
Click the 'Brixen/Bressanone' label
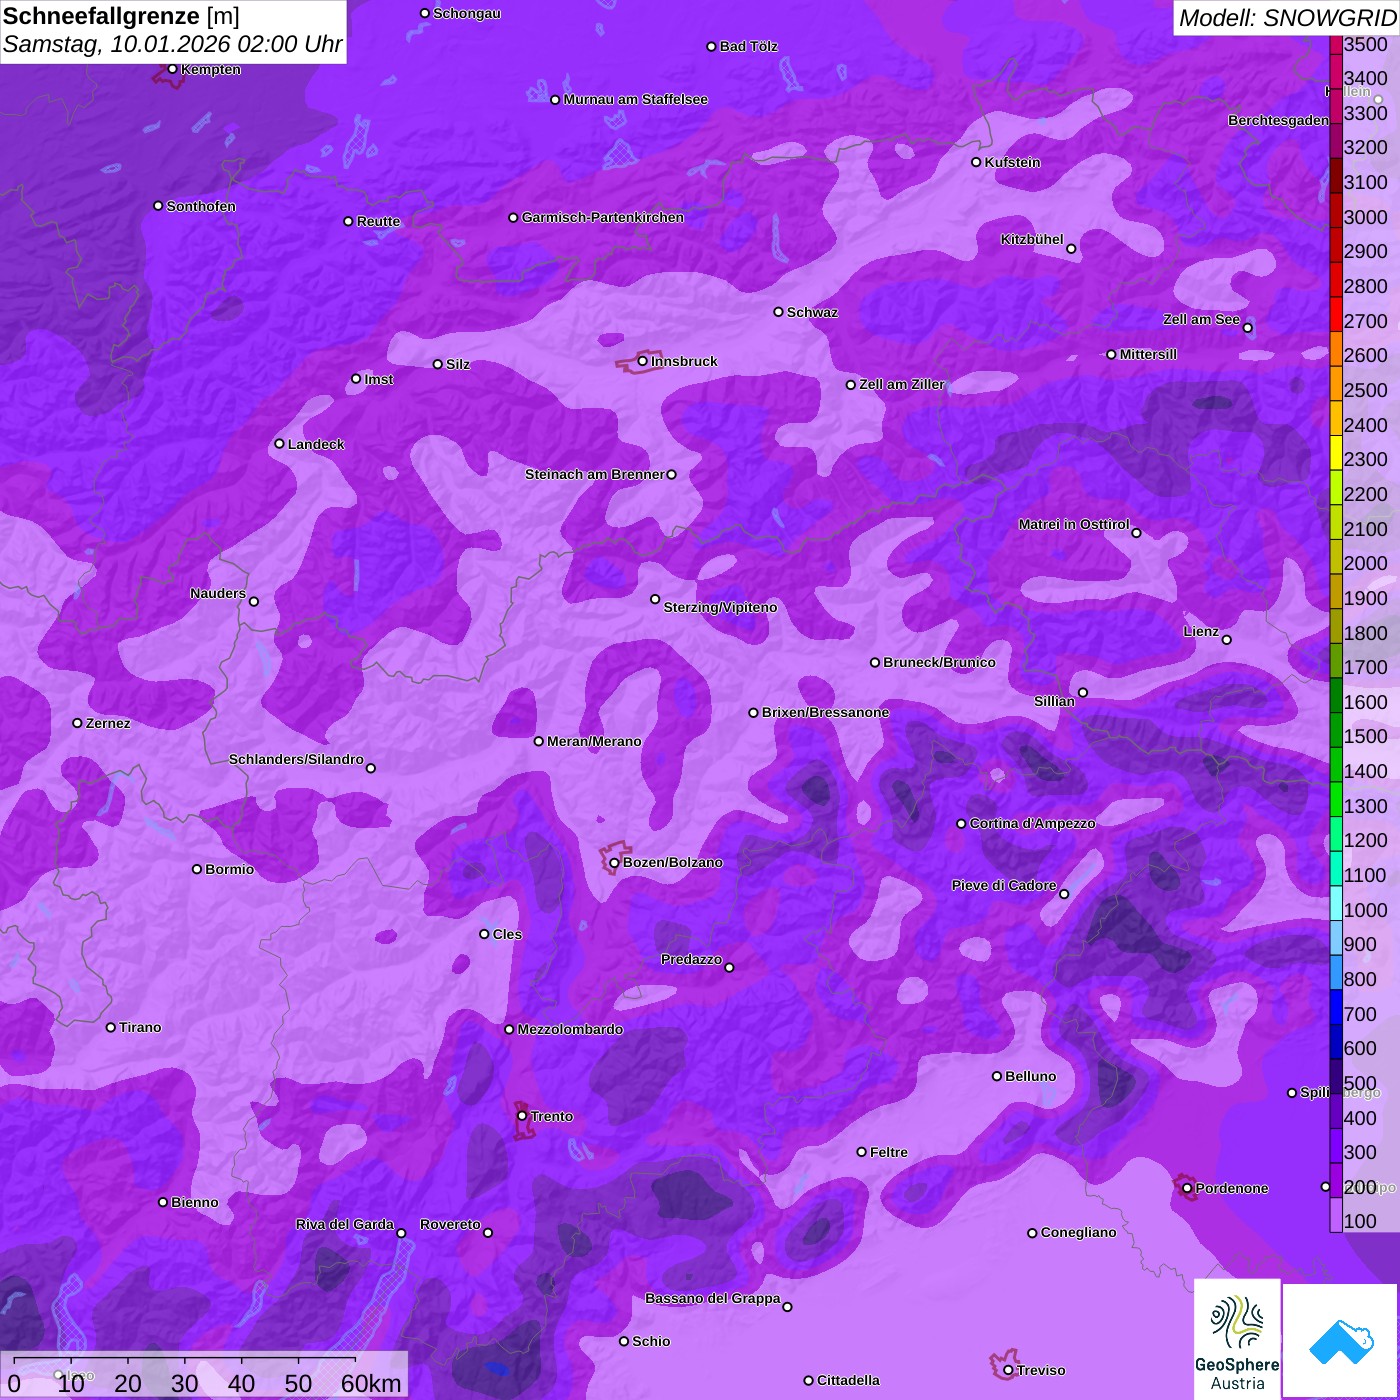tap(825, 712)
